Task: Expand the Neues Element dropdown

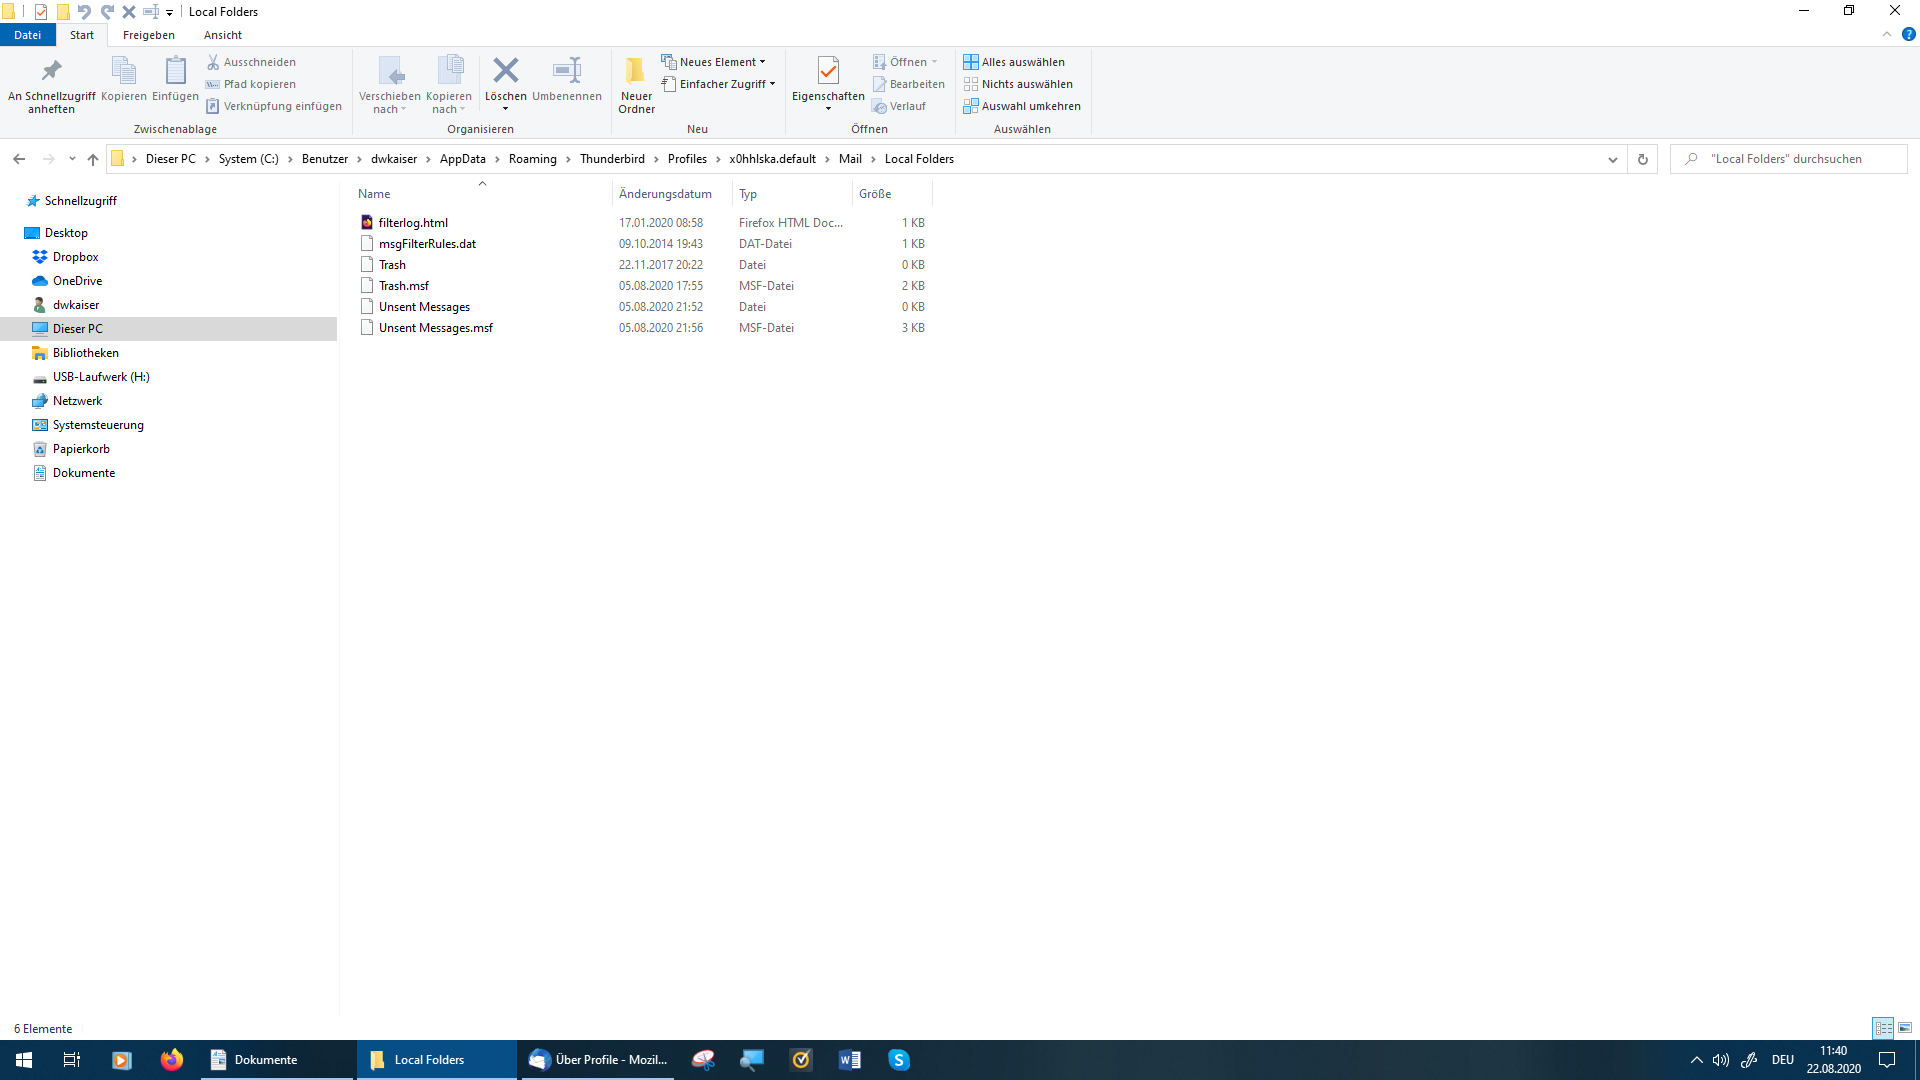Action: pyautogui.click(x=713, y=62)
